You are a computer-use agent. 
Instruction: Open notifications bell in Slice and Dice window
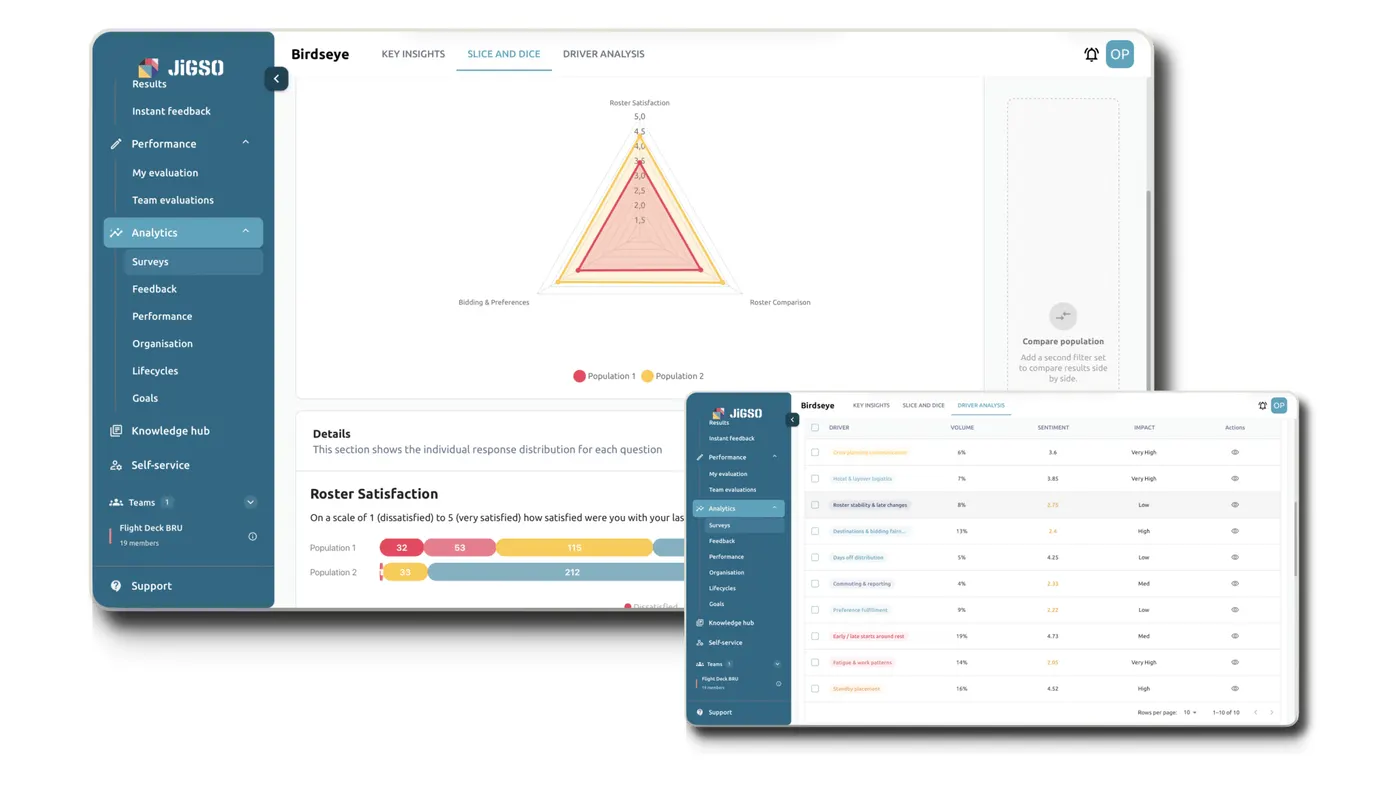click(1091, 54)
